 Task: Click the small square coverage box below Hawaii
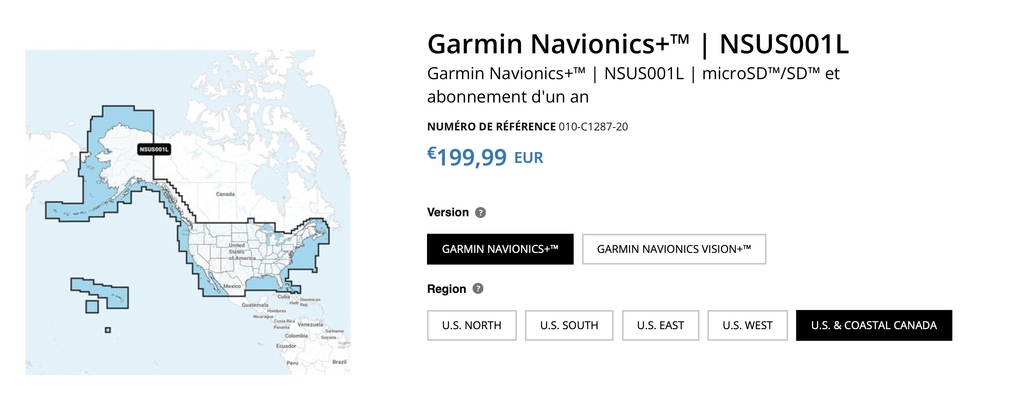click(108, 330)
